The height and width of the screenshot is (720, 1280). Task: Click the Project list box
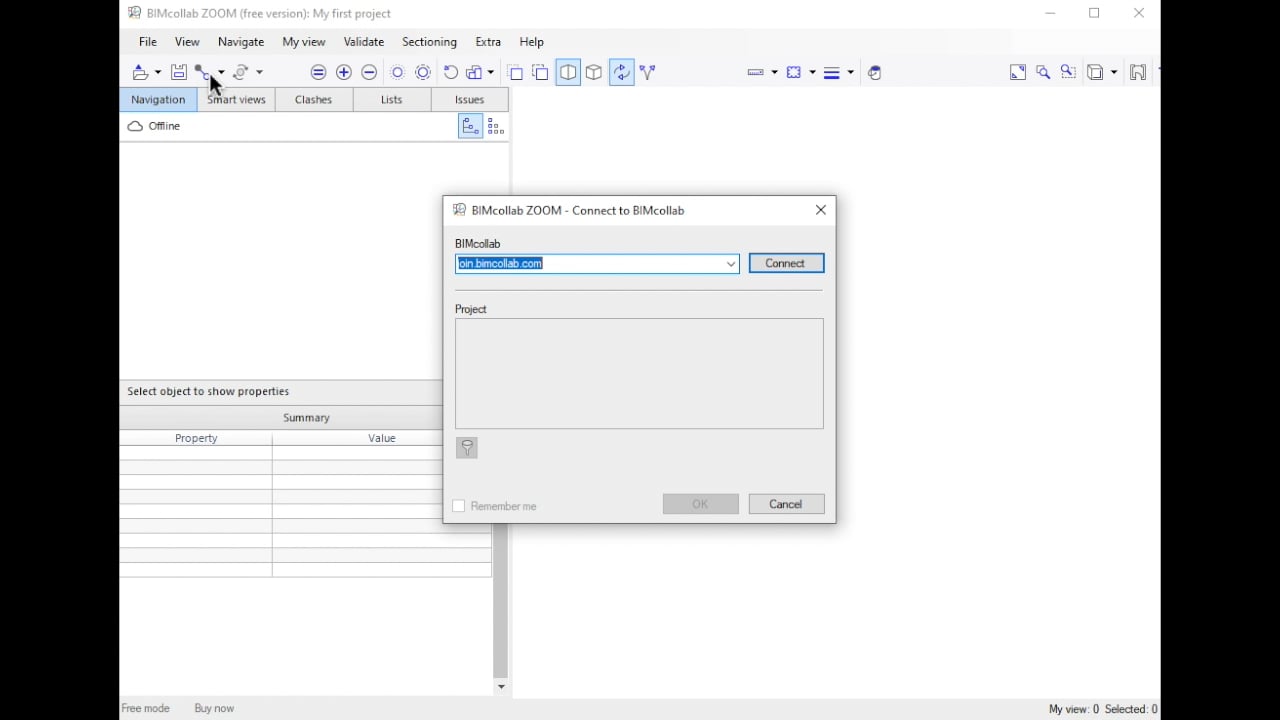[639, 374]
